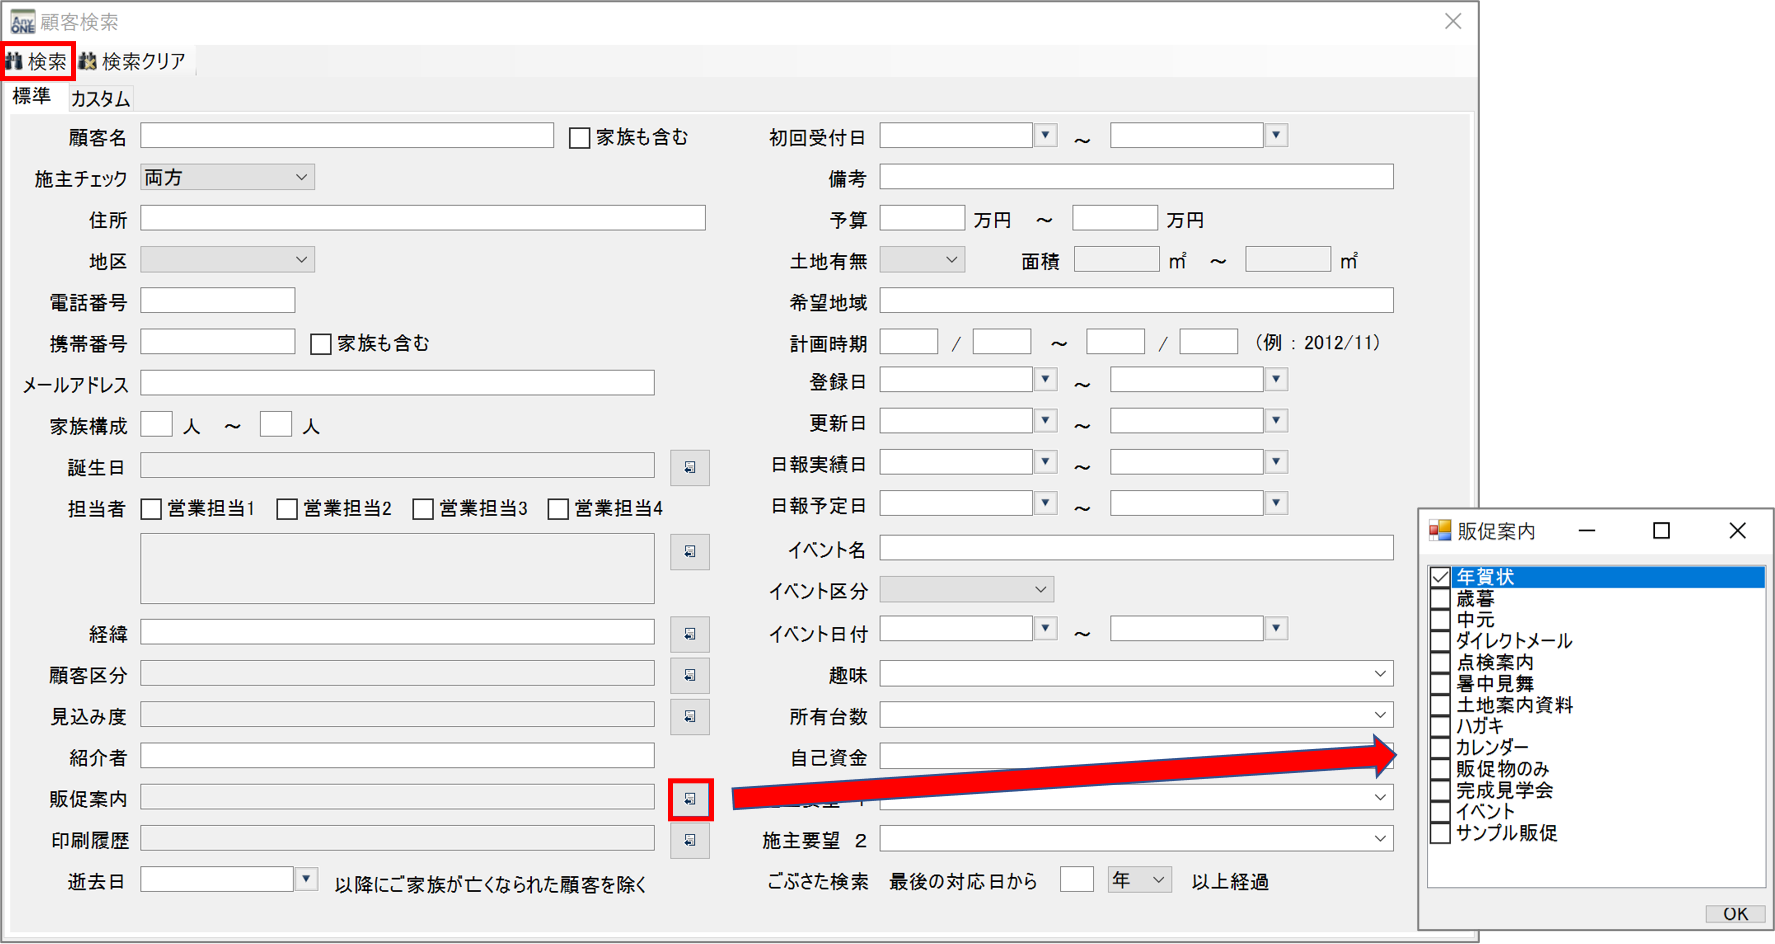The height and width of the screenshot is (944, 1775).
Task: Click the 検索 binoculars search button
Action: point(37,62)
